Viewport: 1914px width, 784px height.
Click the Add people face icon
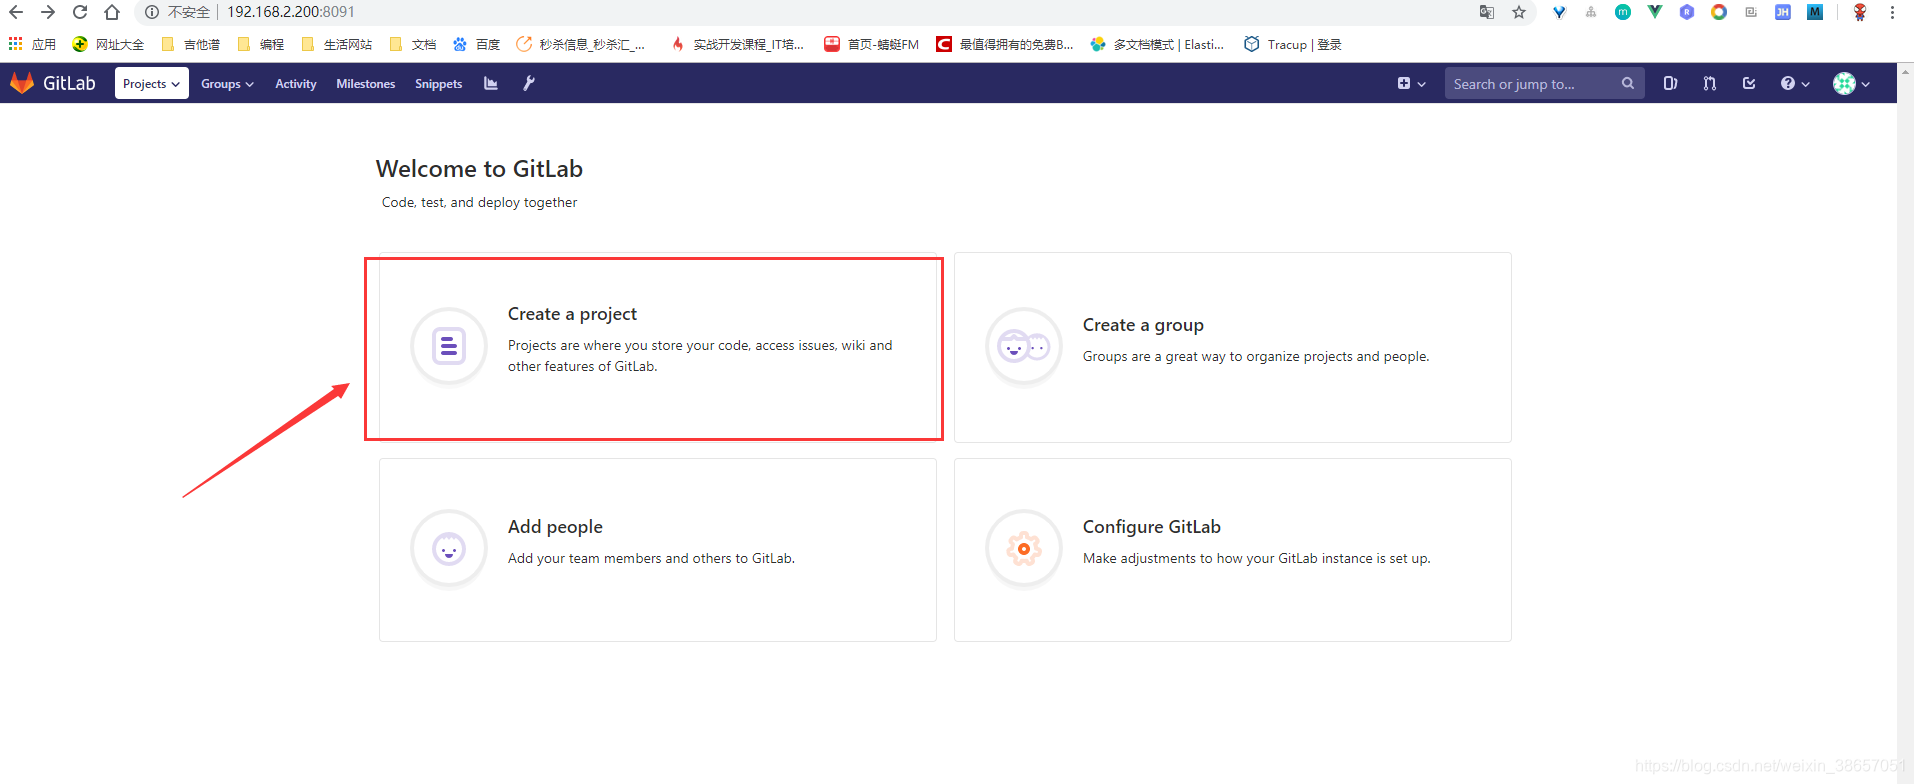(x=449, y=549)
